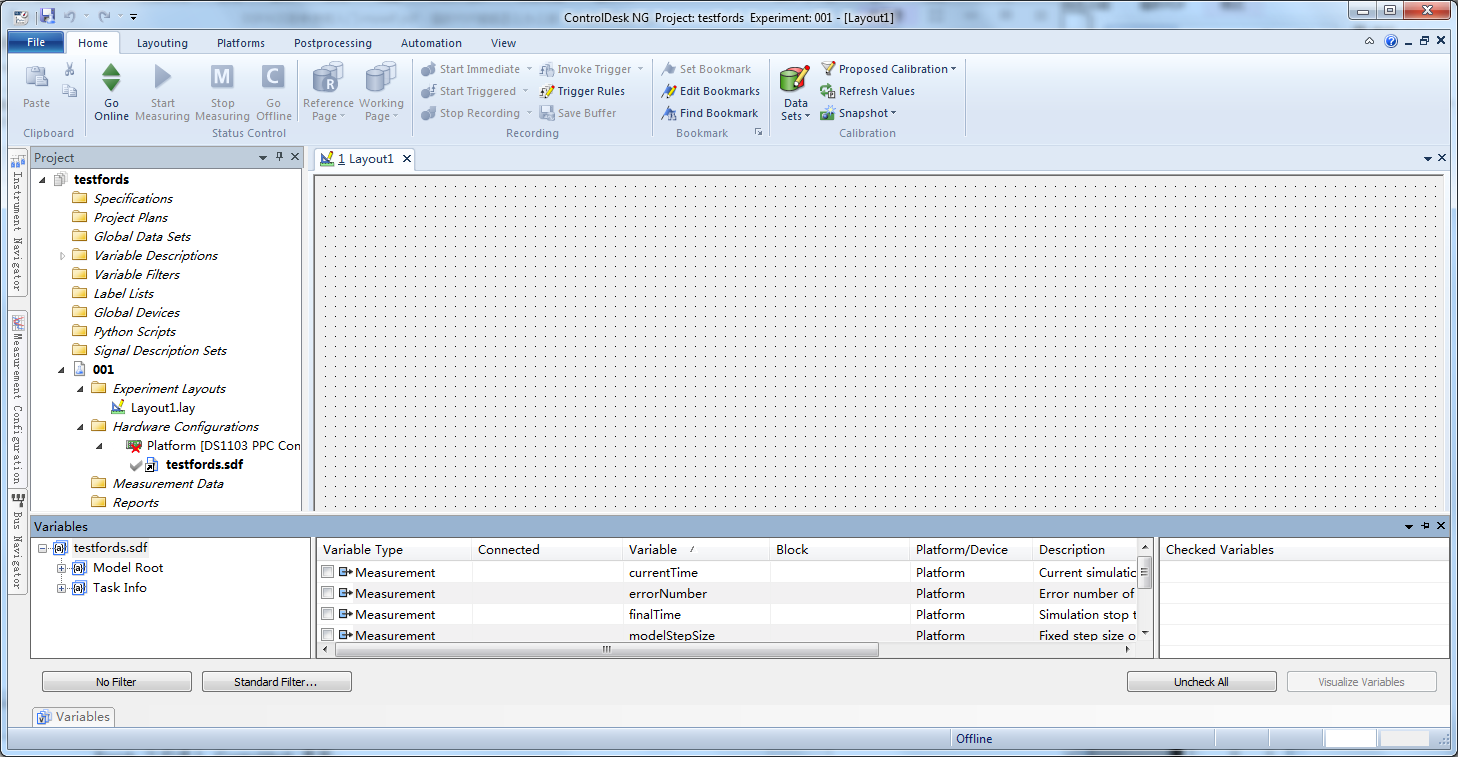The width and height of the screenshot is (1458, 757).
Task: Click Find Bookmark
Action: tap(709, 113)
